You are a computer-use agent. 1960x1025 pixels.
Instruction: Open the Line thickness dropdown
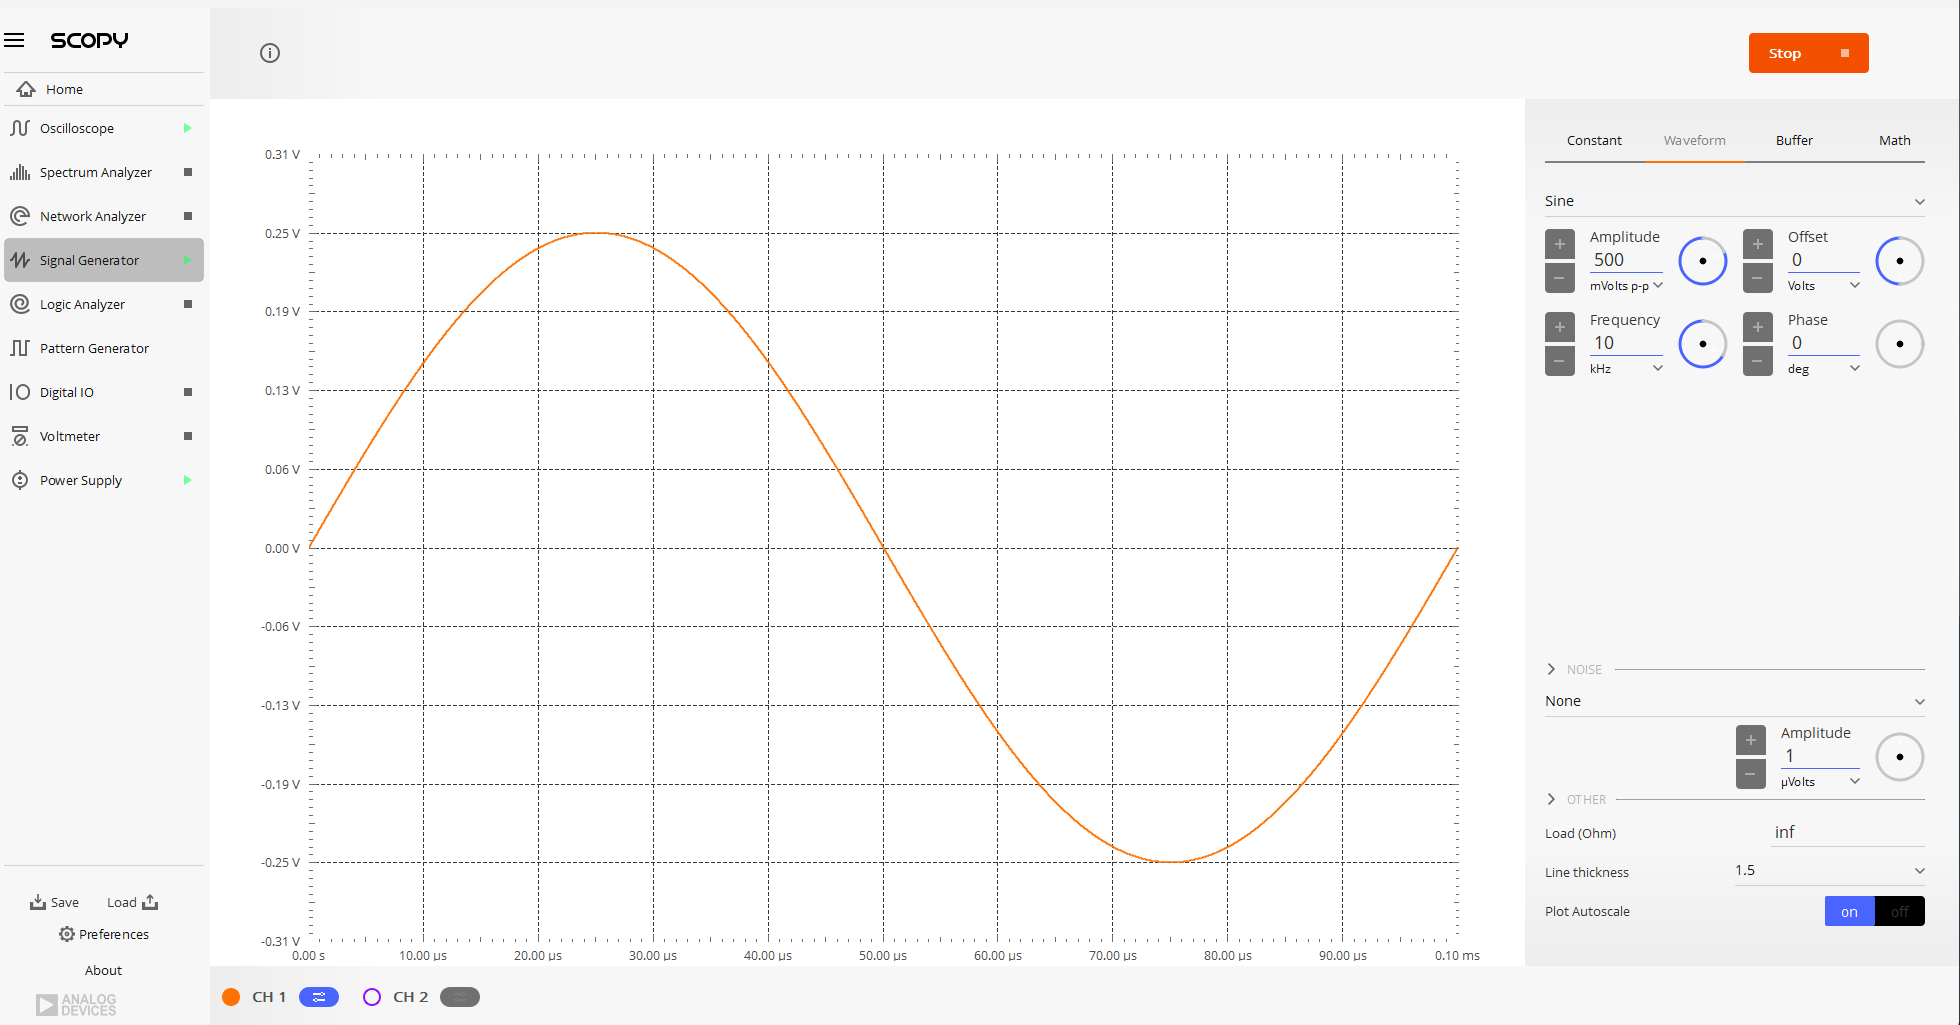click(1829, 871)
